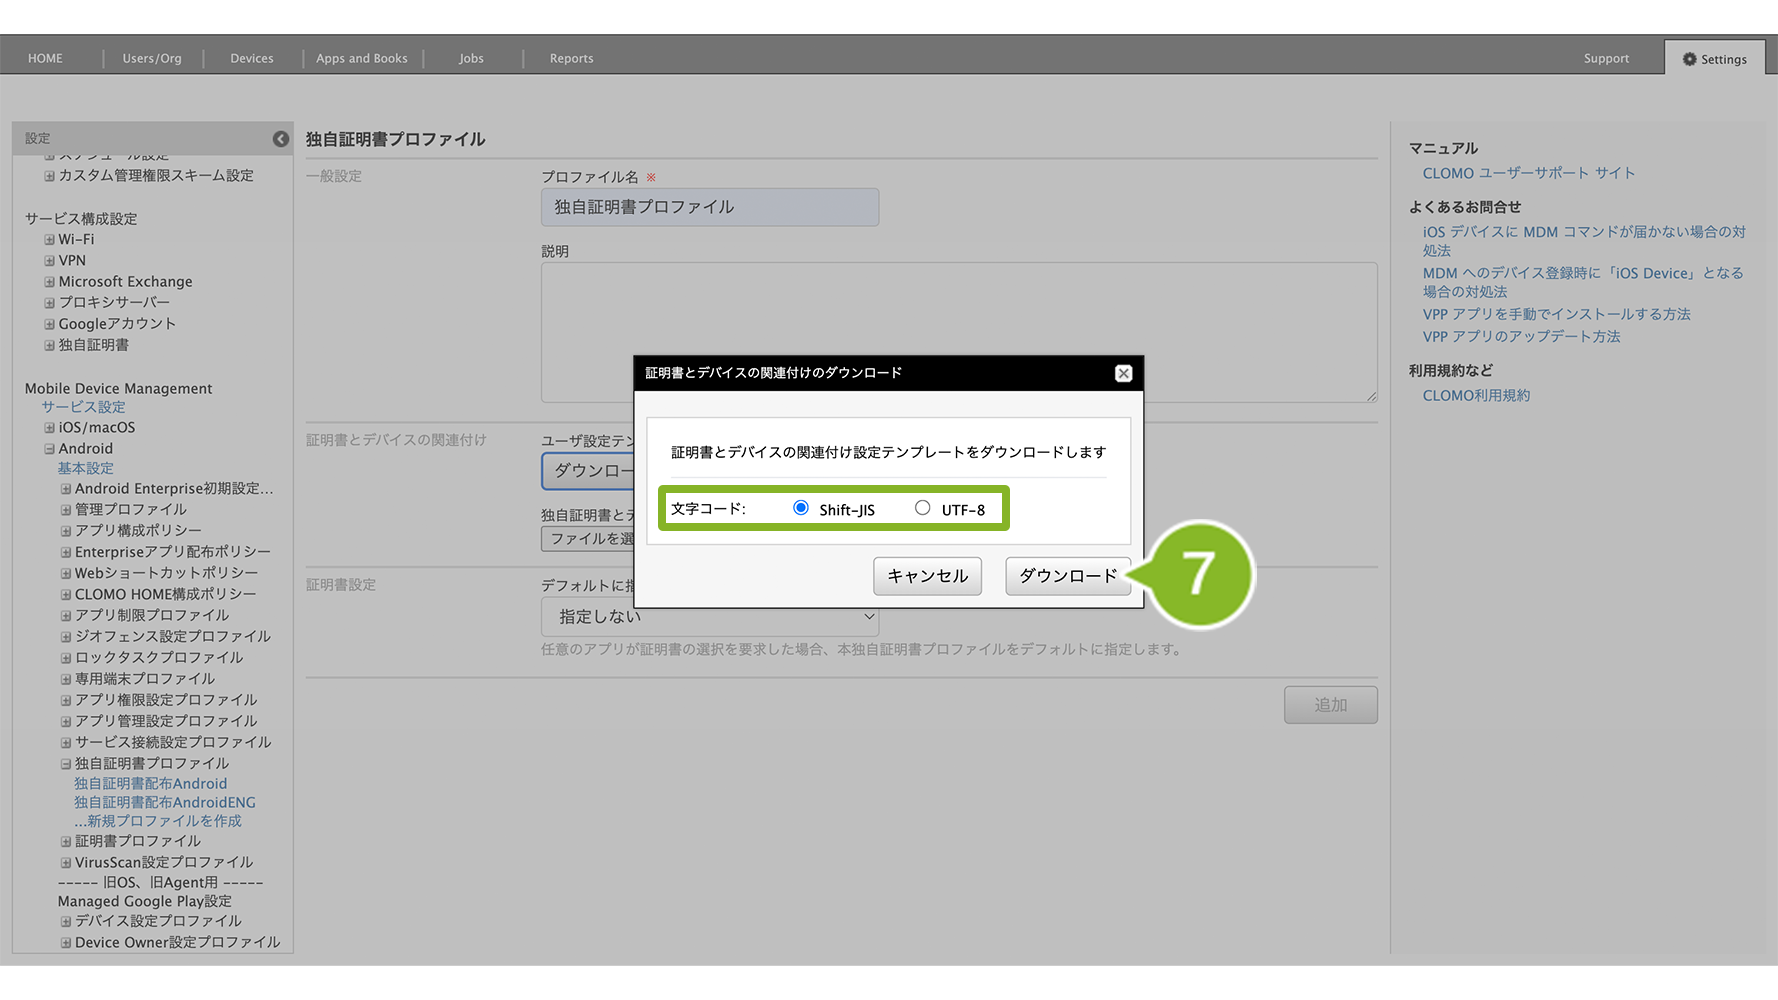Screen dimensions: 1778x1000
Task: Open the Devices menu tab
Action: click(x=252, y=59)
